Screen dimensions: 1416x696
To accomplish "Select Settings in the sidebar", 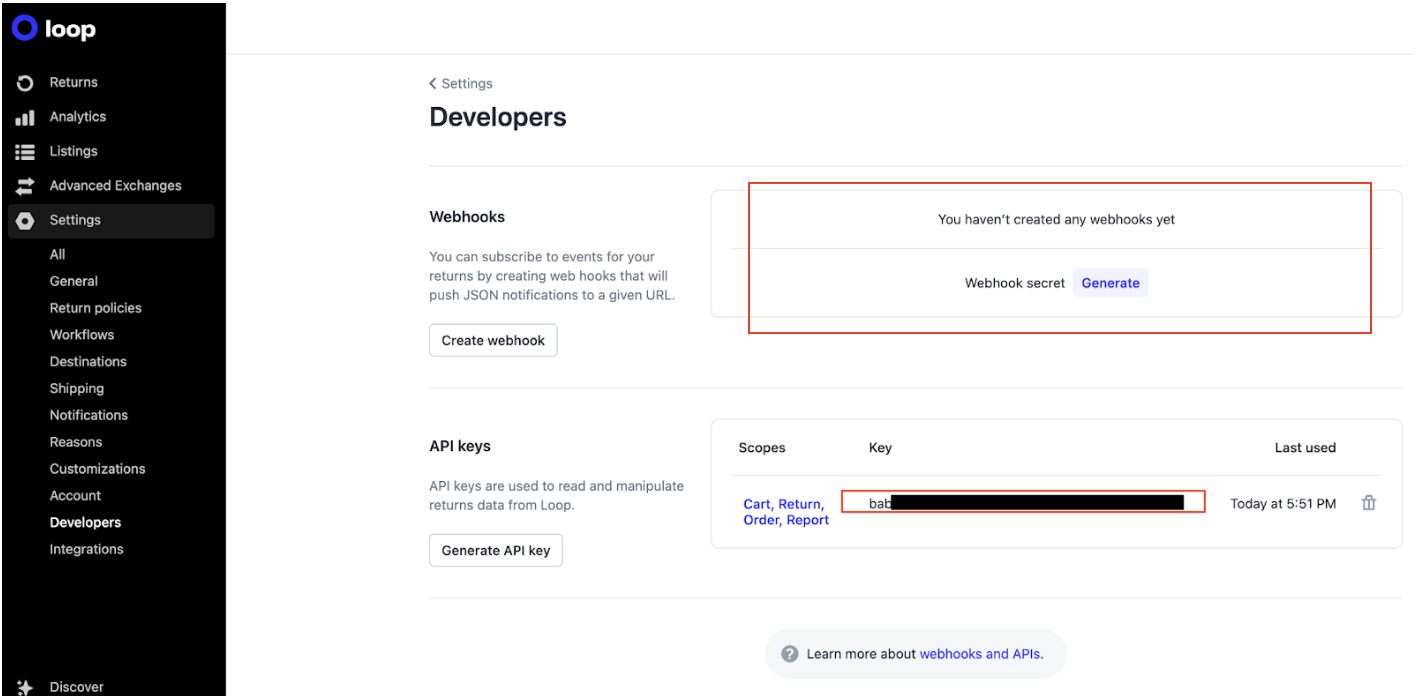I will [x=111, y=220].
